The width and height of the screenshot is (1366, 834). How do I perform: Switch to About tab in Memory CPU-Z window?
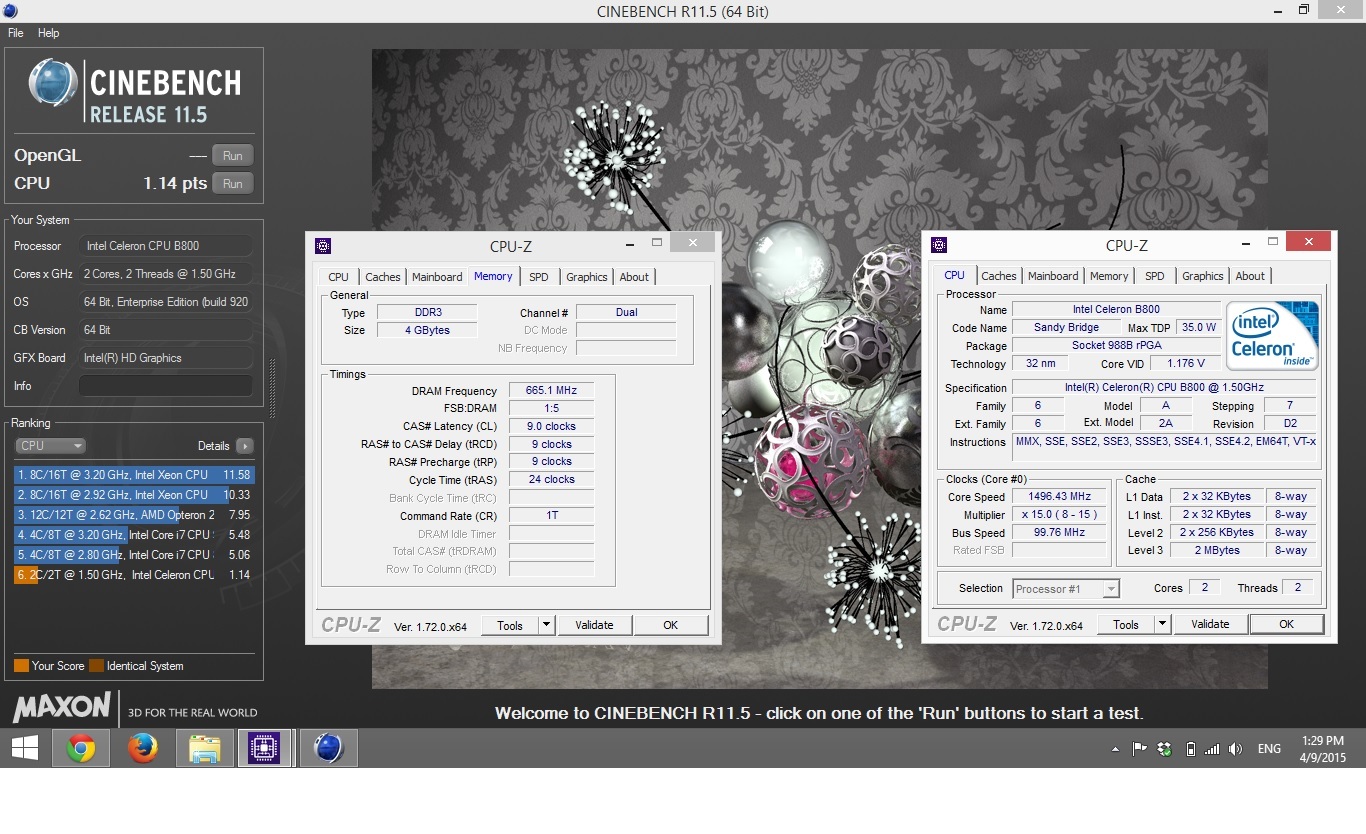(634, 277)
